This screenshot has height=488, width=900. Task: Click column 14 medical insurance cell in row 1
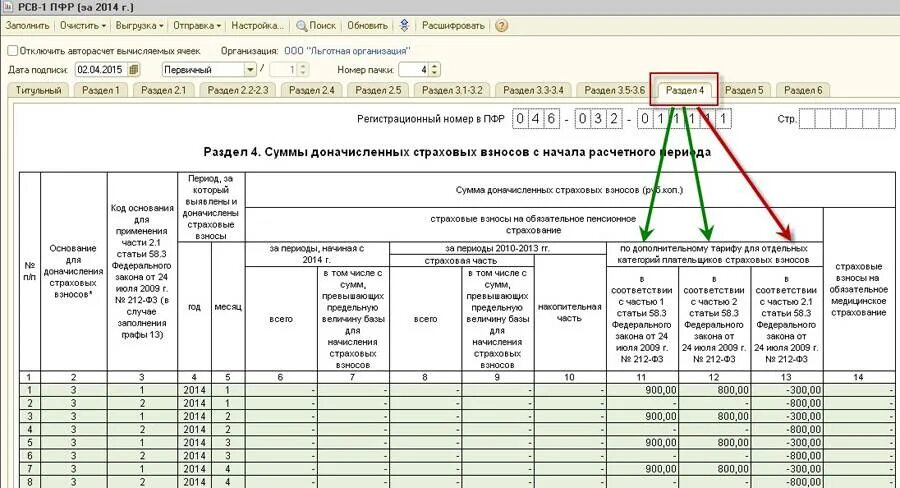[859, 390]
